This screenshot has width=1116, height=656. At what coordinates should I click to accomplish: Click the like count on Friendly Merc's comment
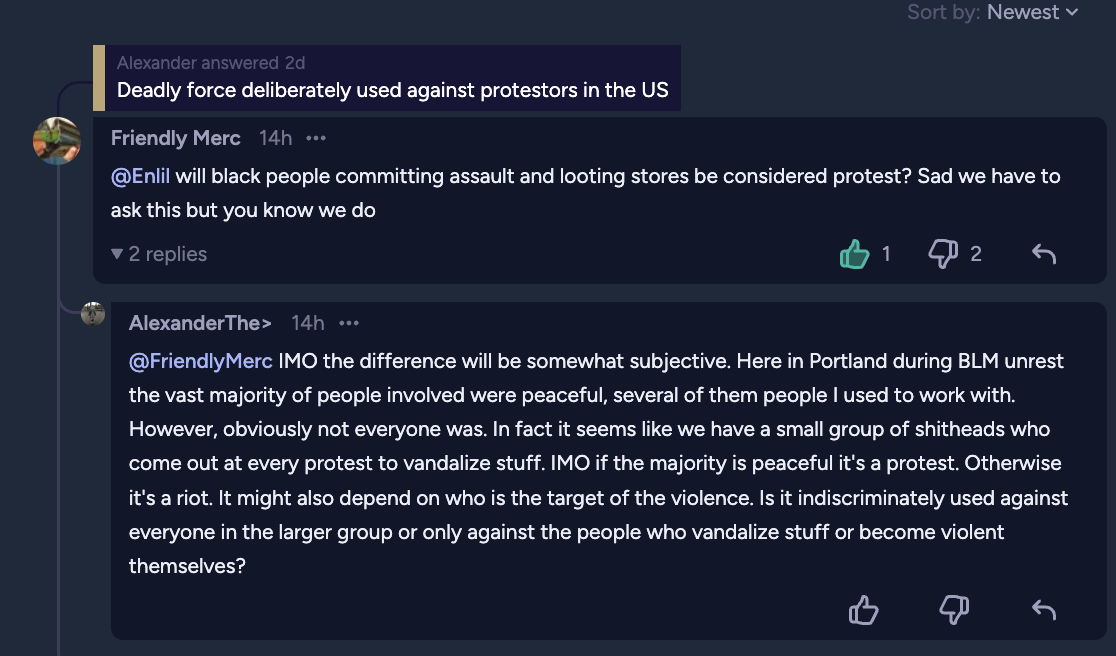coord(886,254)
